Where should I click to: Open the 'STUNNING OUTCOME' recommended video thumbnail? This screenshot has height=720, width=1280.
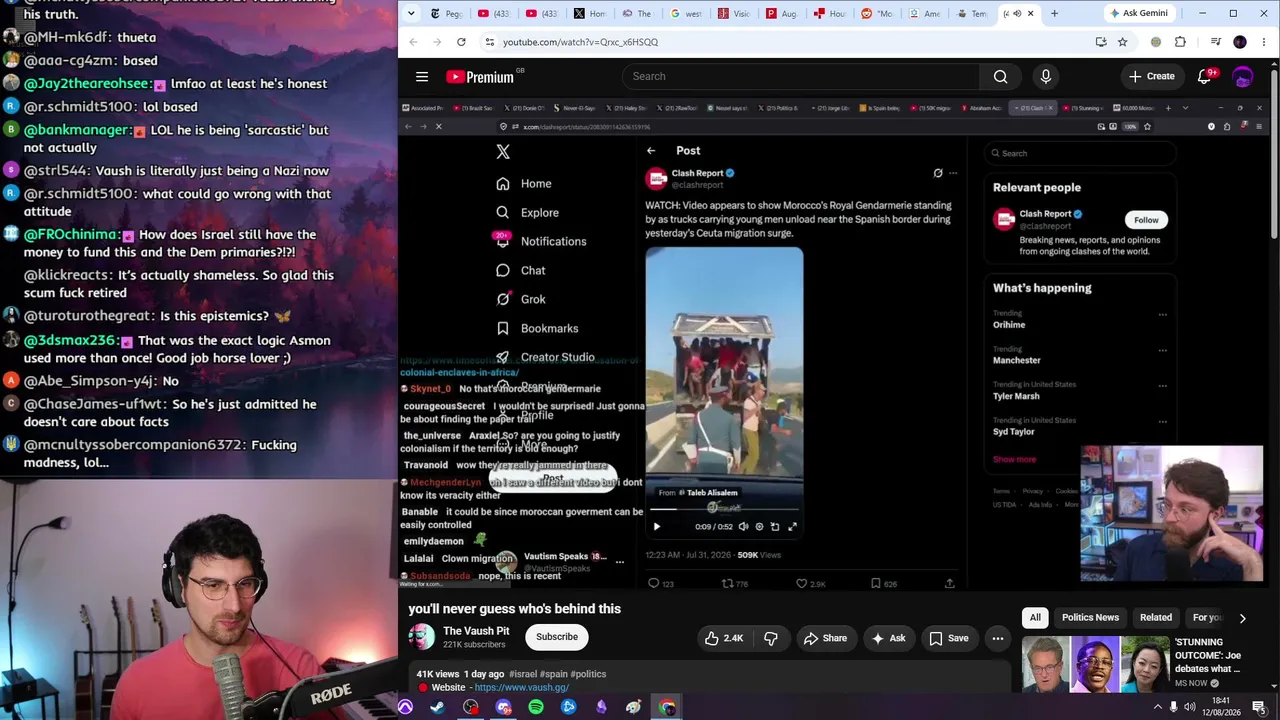[x=1095, y=664]
